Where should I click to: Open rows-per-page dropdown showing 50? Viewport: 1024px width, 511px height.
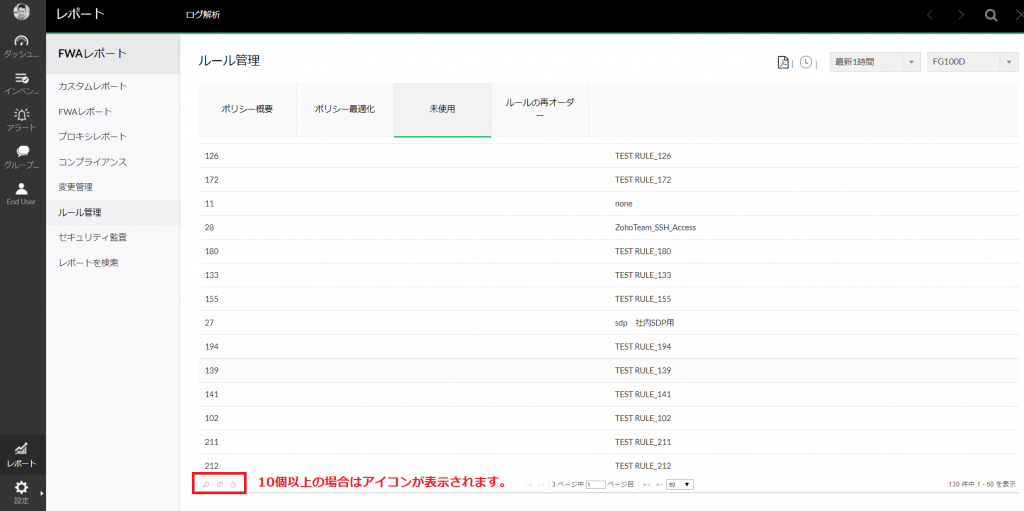(680, 484)
